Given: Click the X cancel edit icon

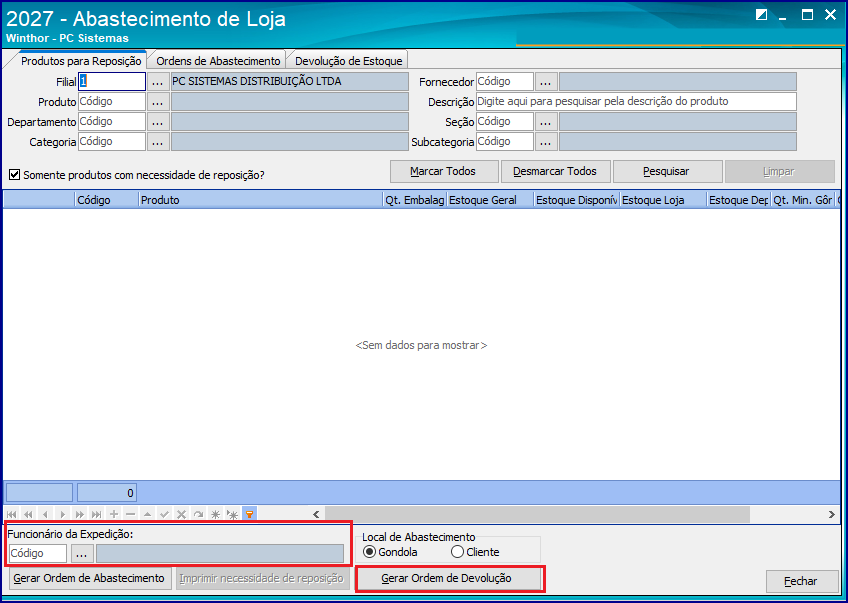Looking at the screenshot, I should 182,514.
